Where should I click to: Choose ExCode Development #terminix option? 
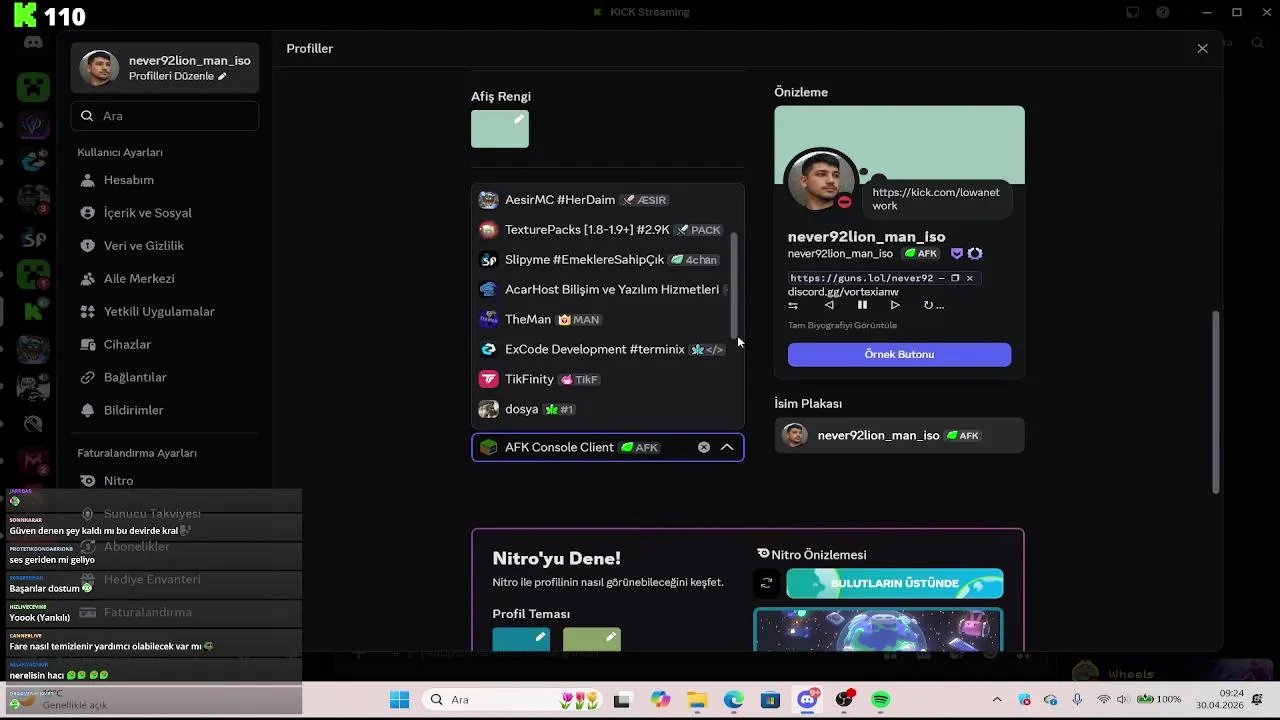click(x=608, y=350)
